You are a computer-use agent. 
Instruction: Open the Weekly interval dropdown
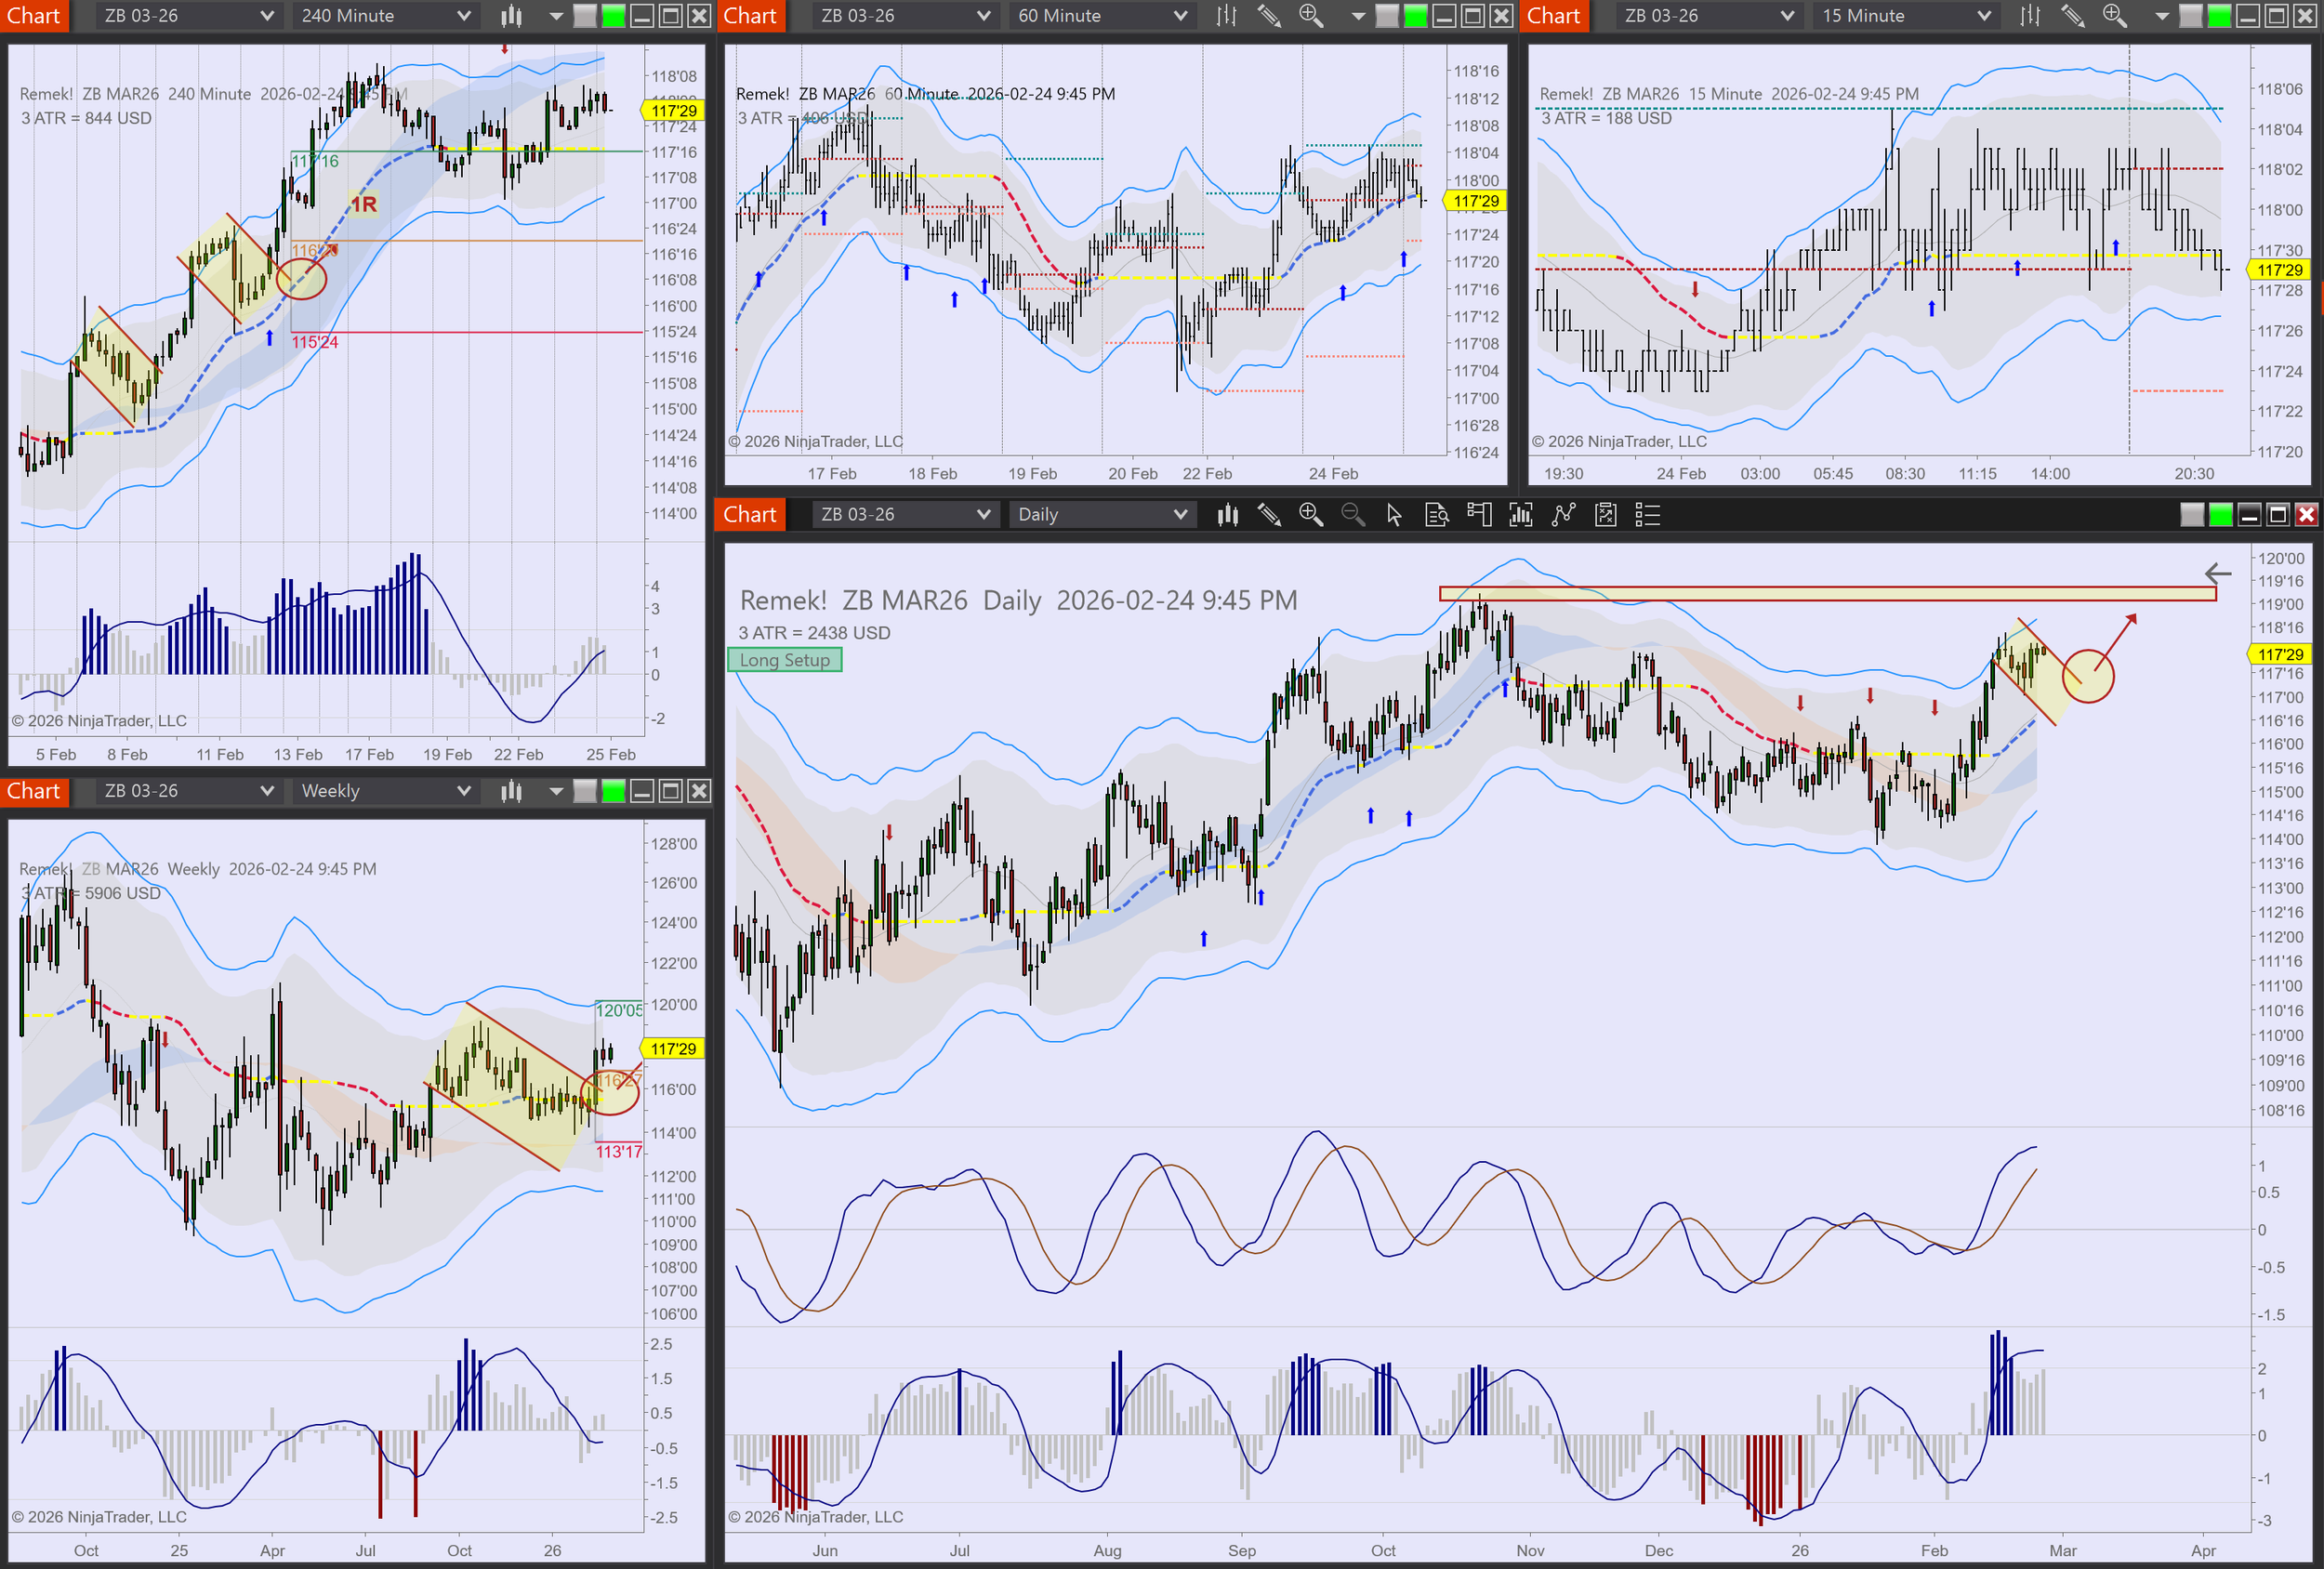pos(463,791)
